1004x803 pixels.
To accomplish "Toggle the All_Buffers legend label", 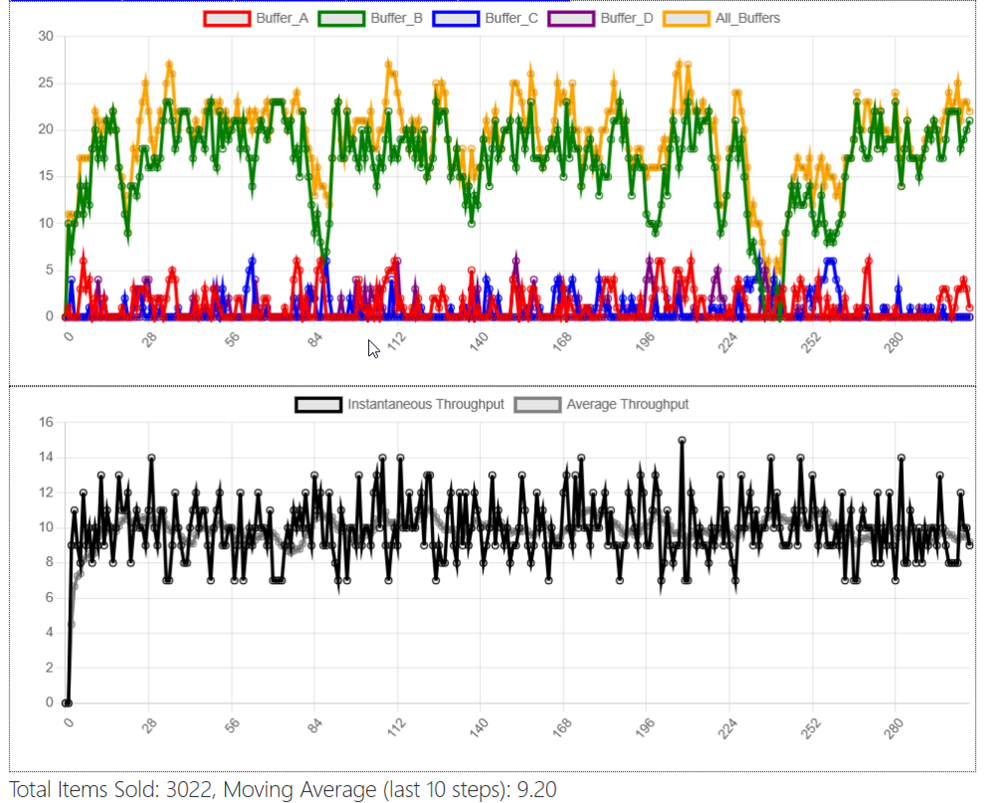I will pos(748,19).
